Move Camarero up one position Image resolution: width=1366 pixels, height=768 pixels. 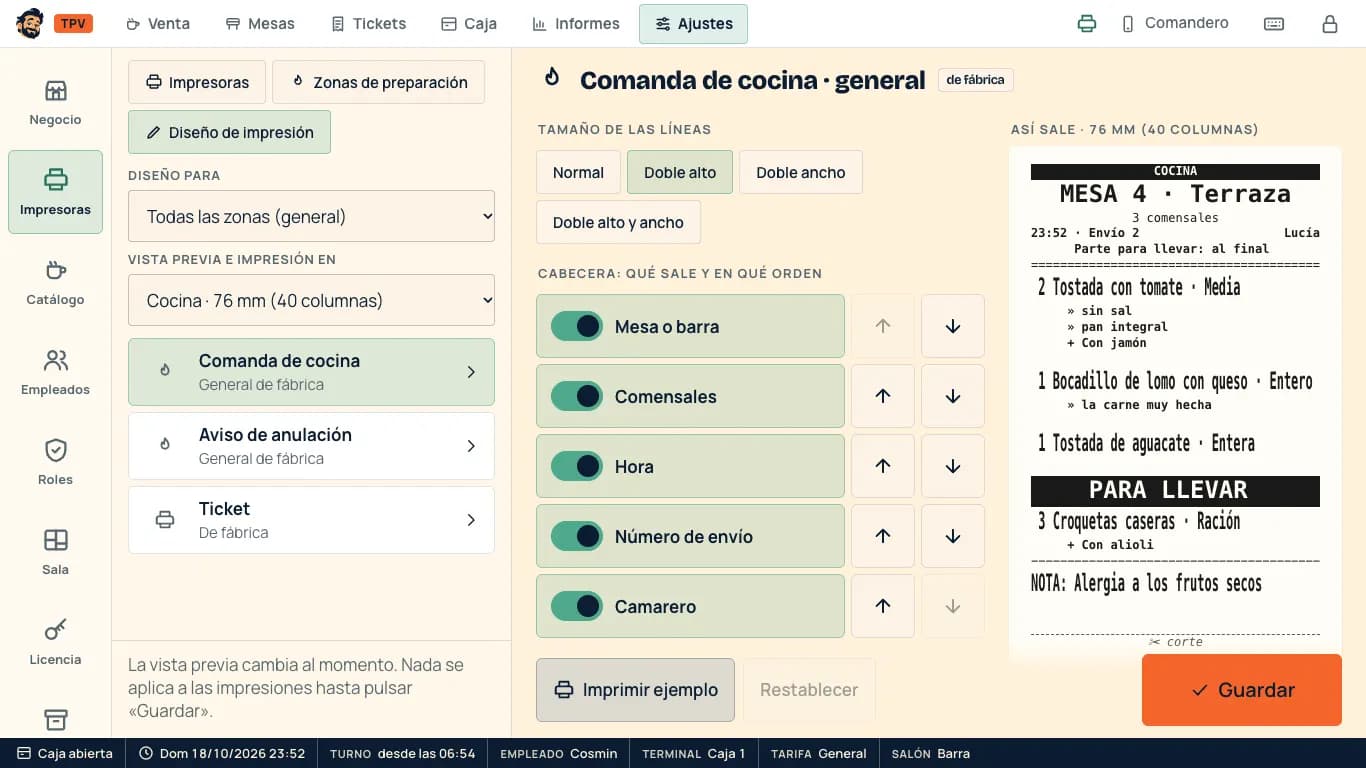(x=883, y=606)
